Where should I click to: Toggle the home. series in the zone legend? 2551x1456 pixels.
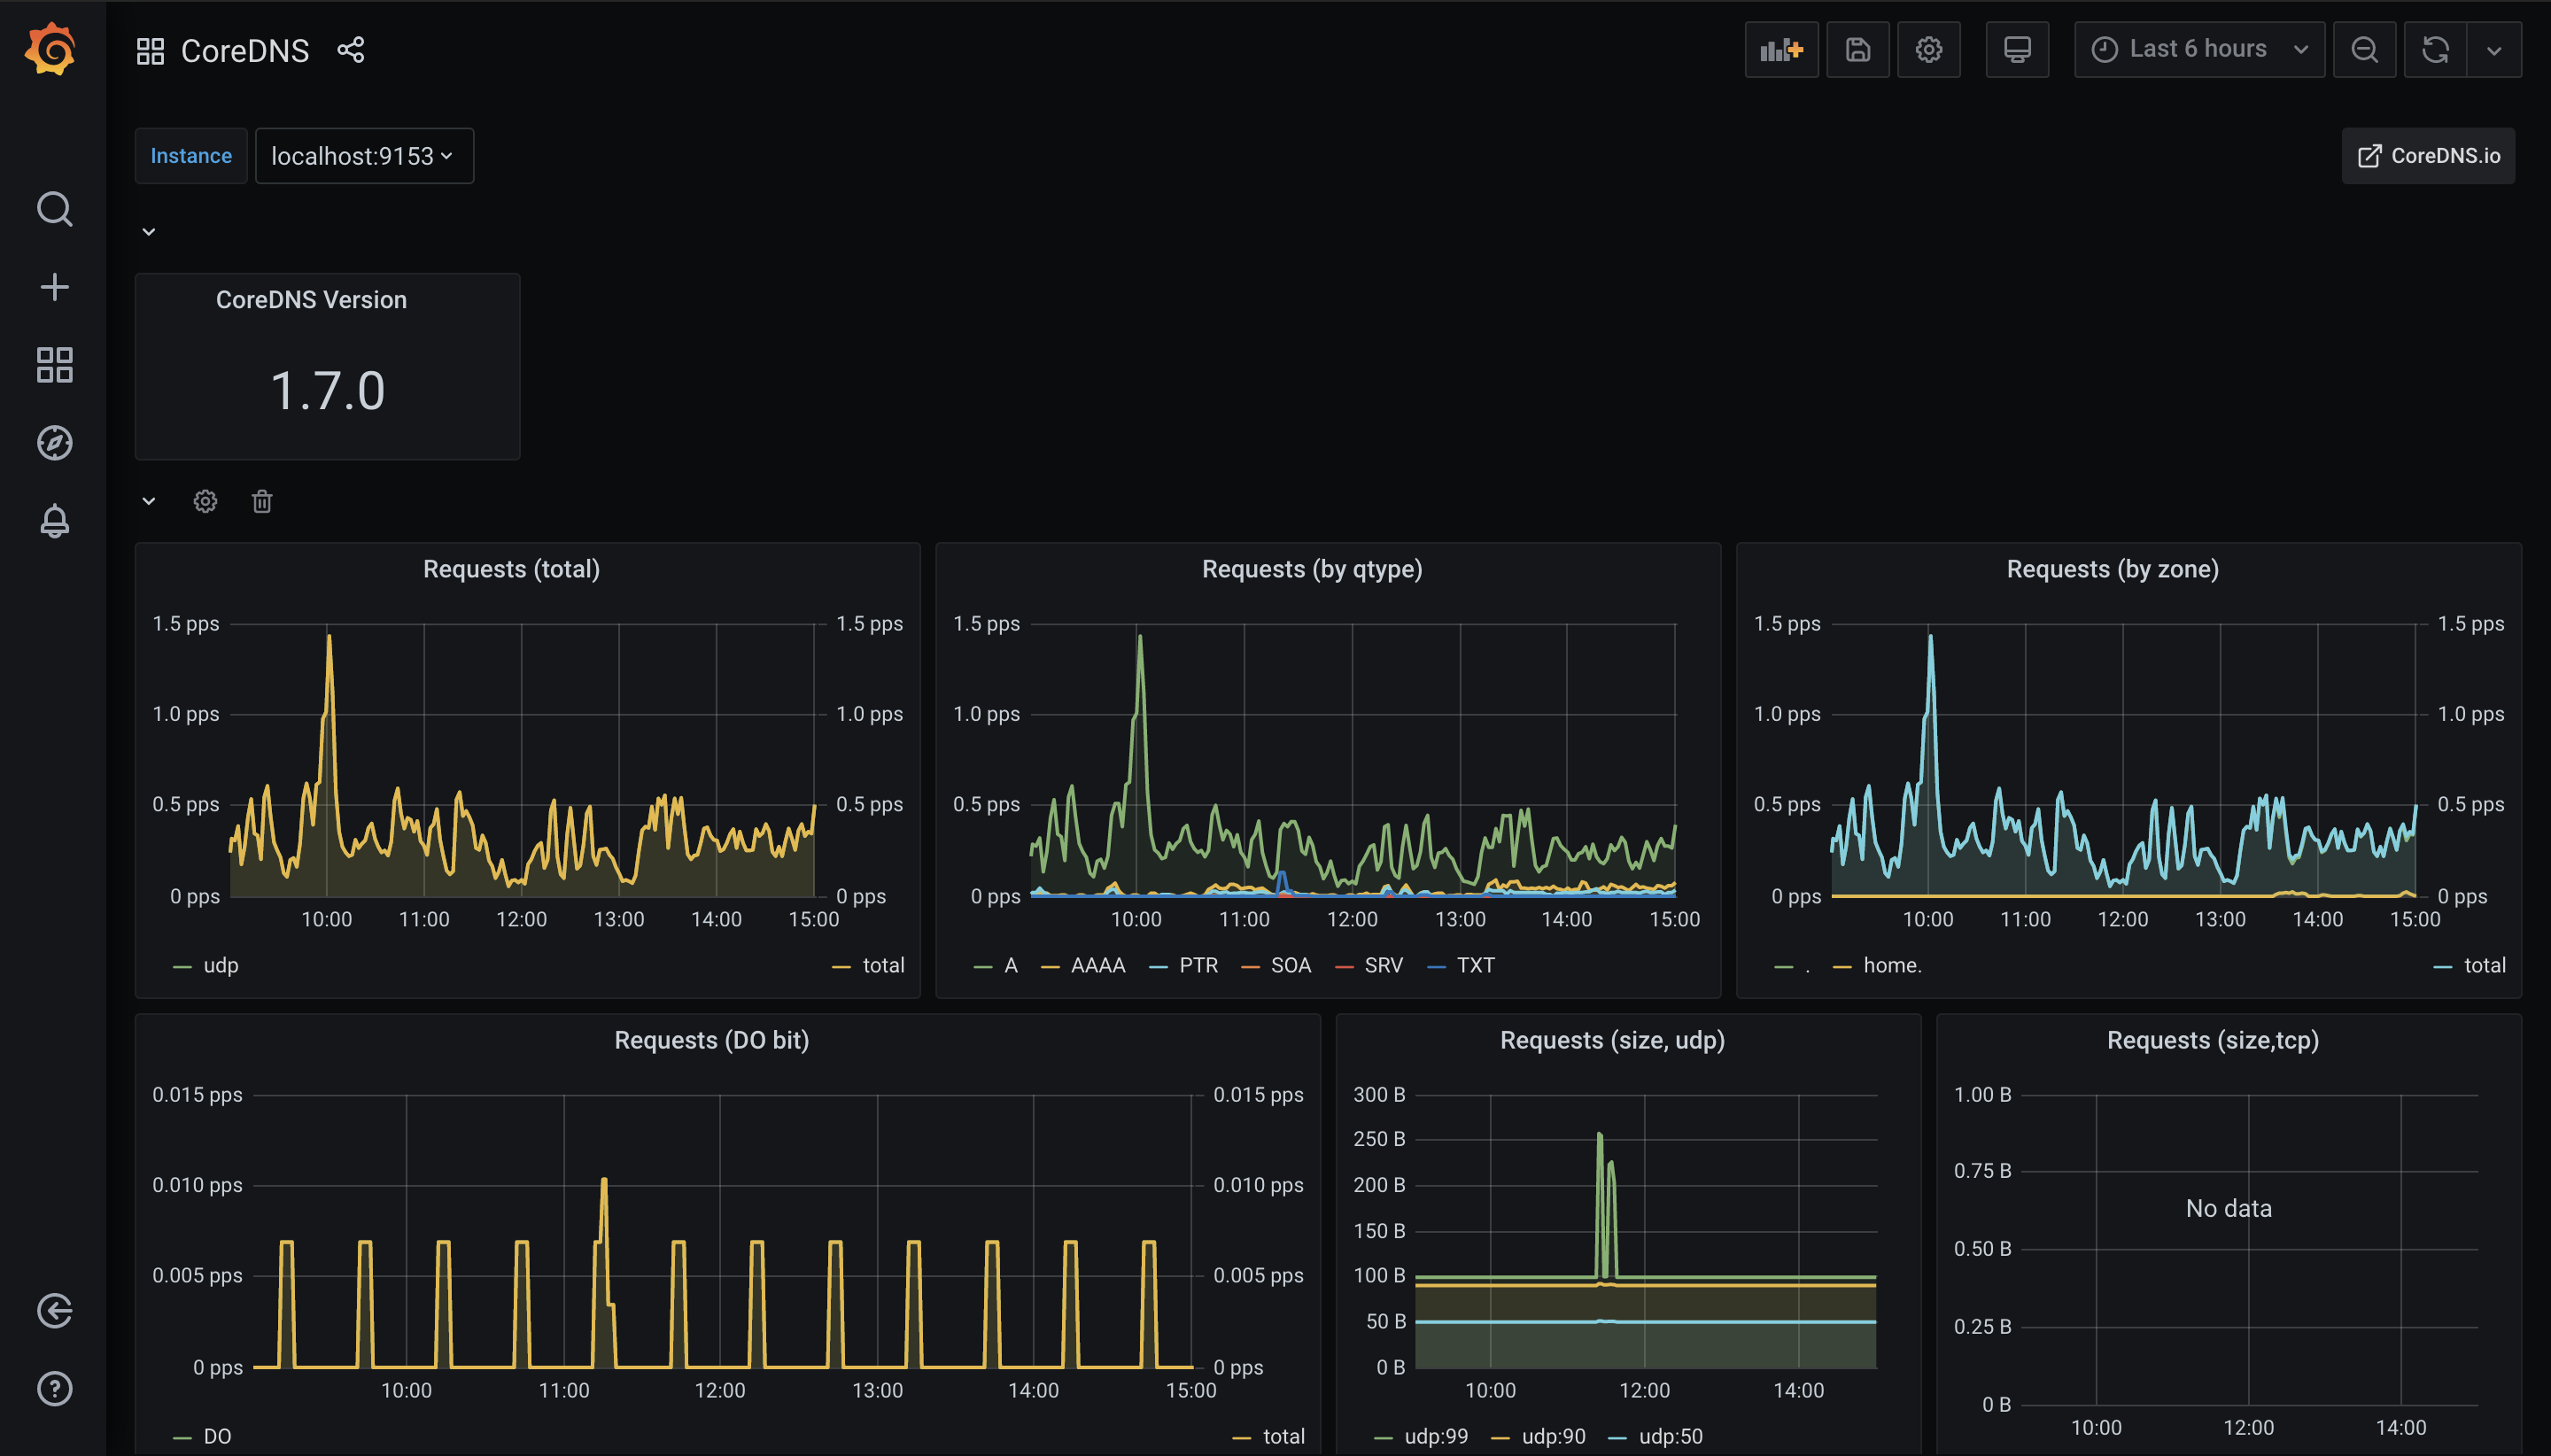coord(1892,965)
